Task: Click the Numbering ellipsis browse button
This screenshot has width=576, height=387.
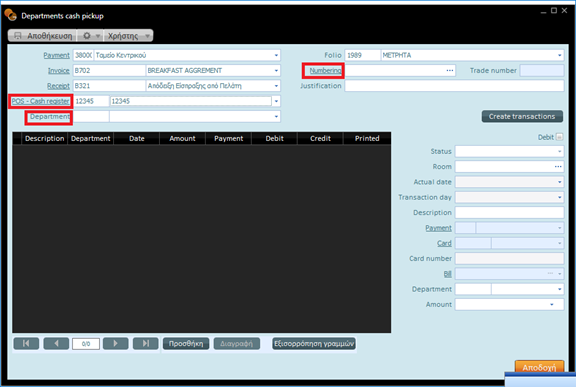Action: (x=450, y=70)
